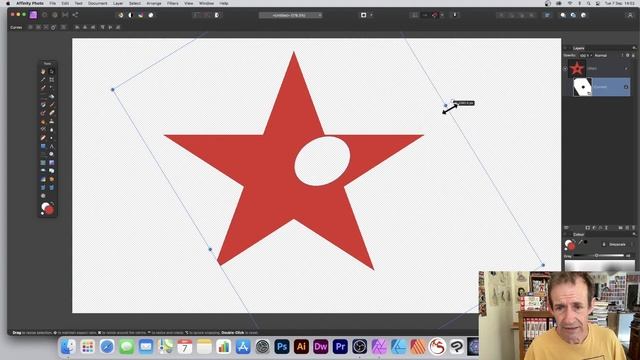Select the Rectangle shape tool
640x360 pixels.
click(43, 146)
